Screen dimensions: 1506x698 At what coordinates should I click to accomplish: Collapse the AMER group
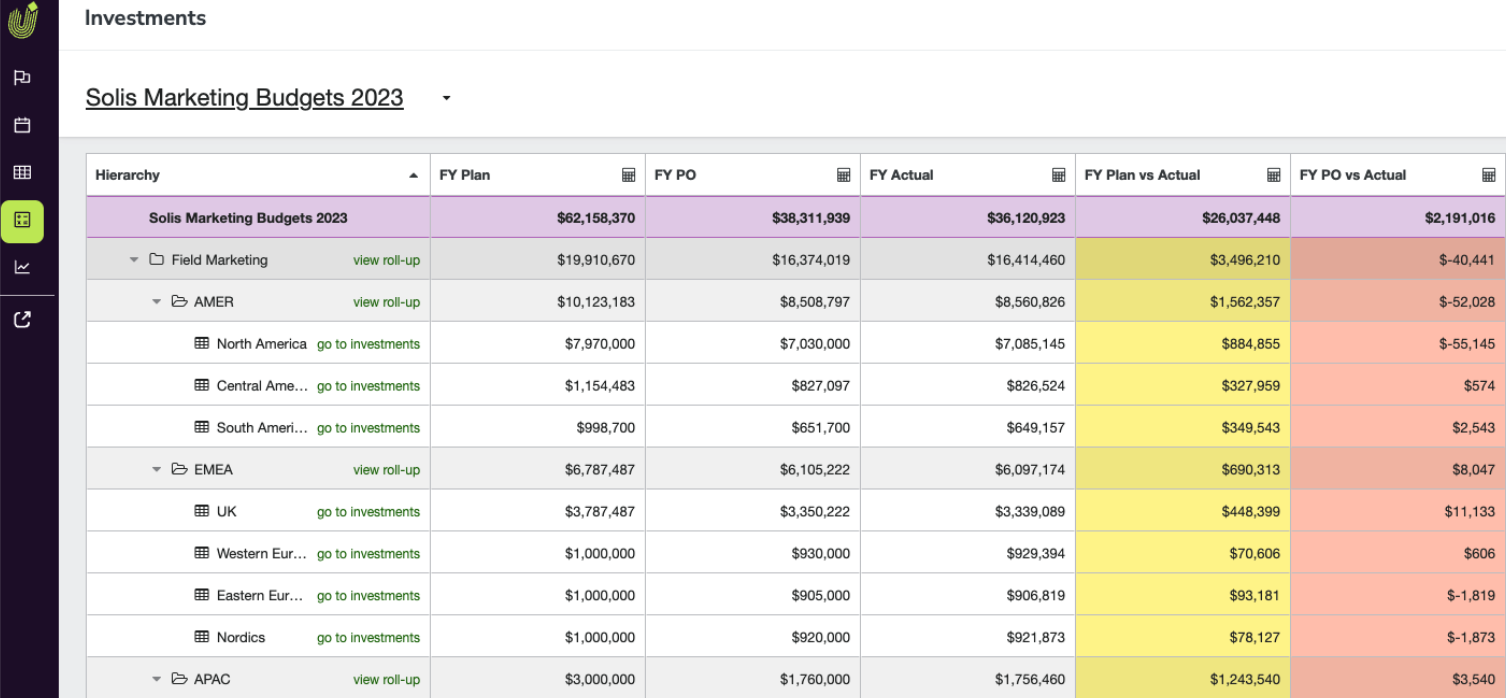157,302
